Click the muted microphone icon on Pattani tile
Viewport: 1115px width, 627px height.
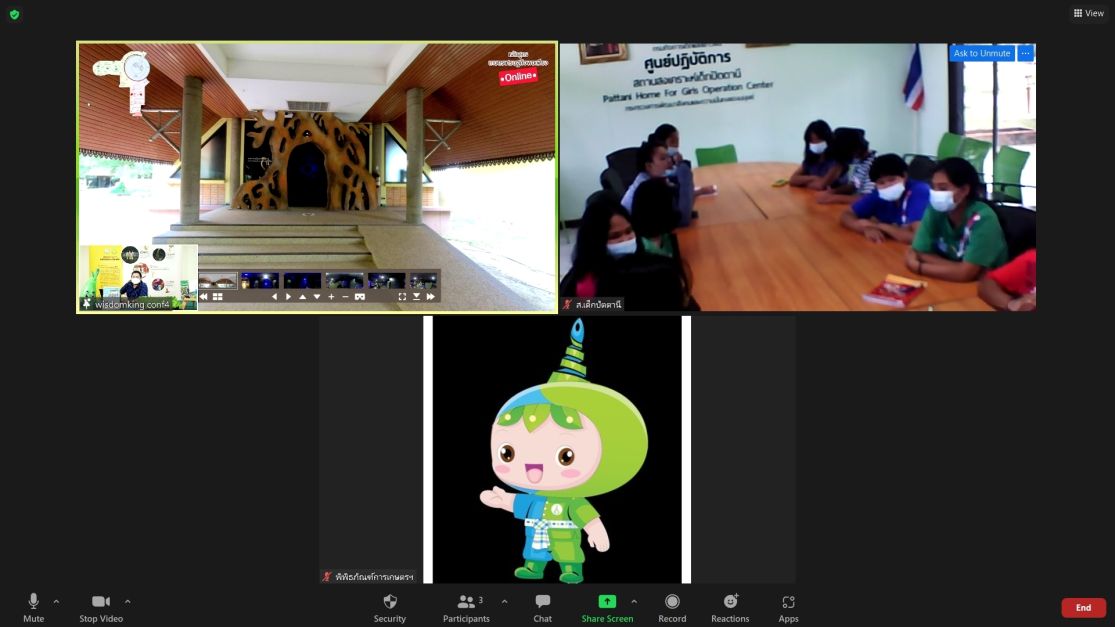(x=567, y=304)
